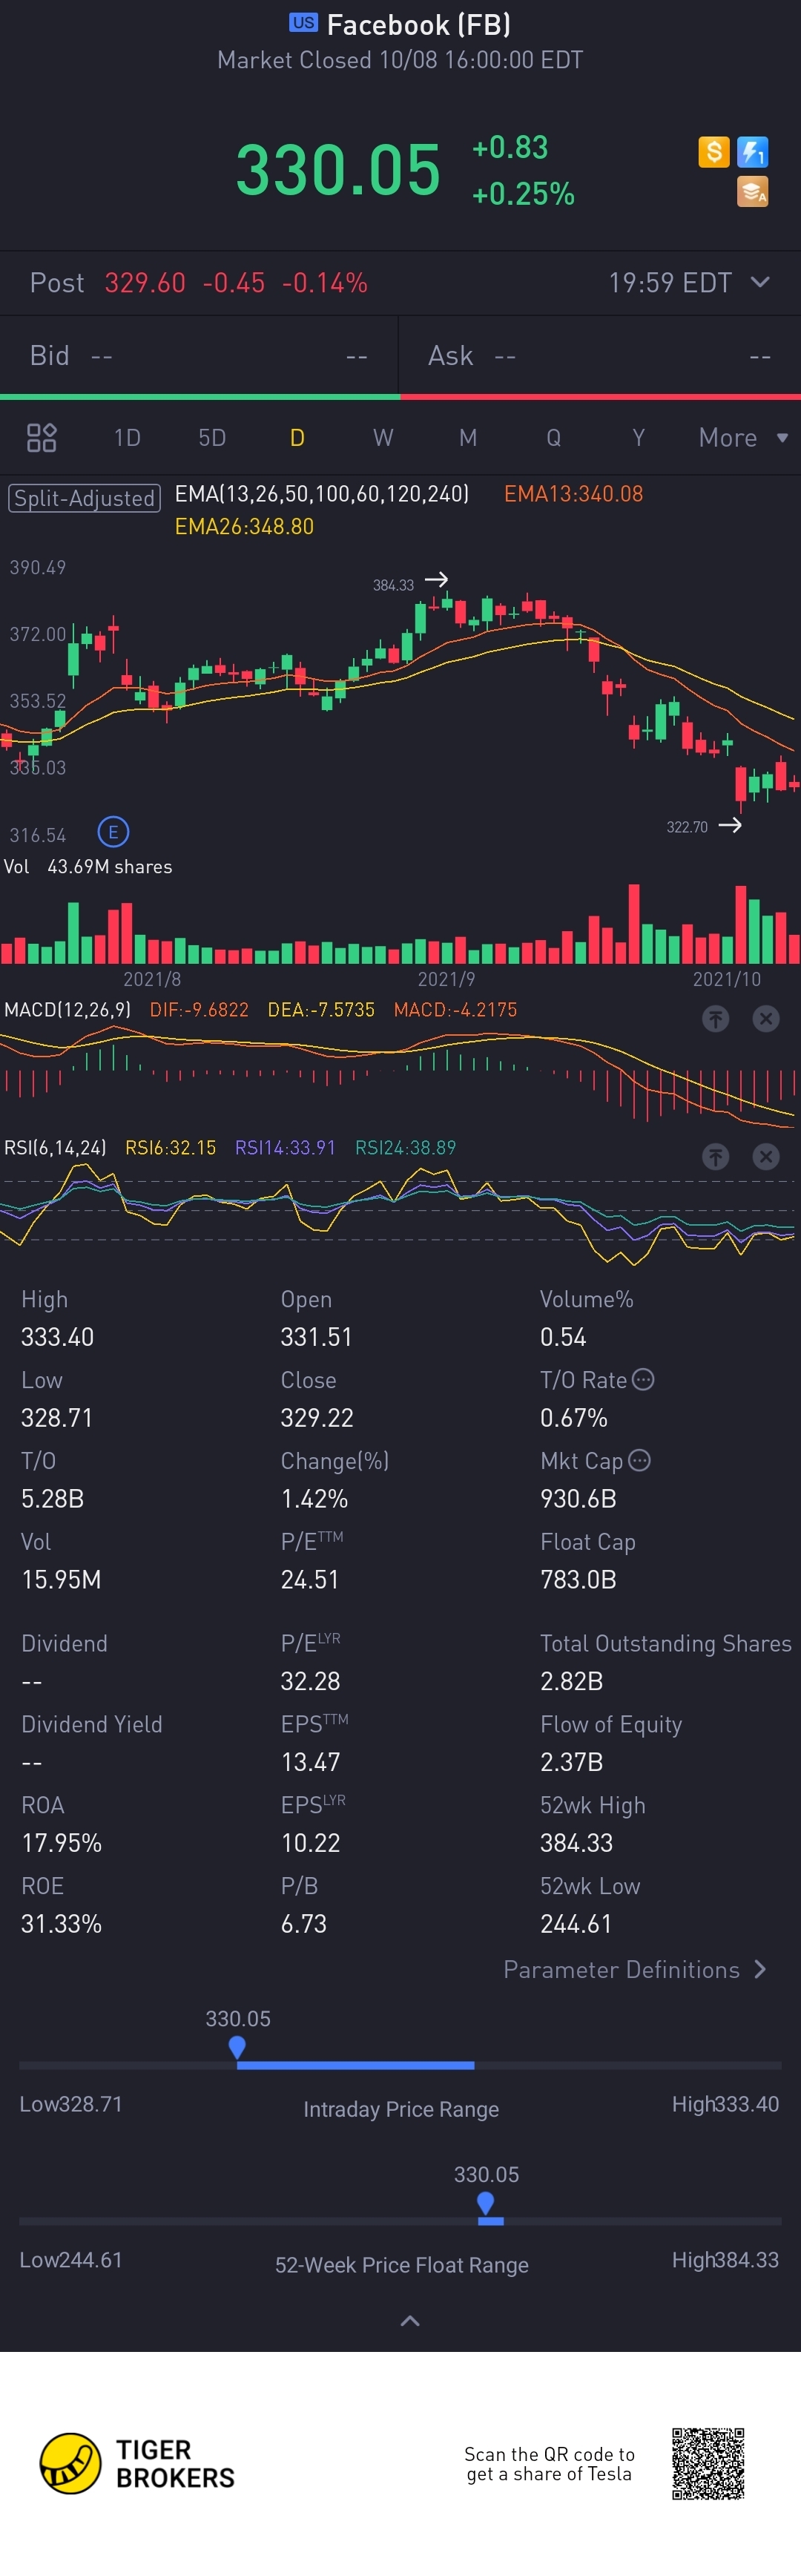Tap the 322.70 low marker on chart
Screen dimensions: 801x2576
[704, 826]
